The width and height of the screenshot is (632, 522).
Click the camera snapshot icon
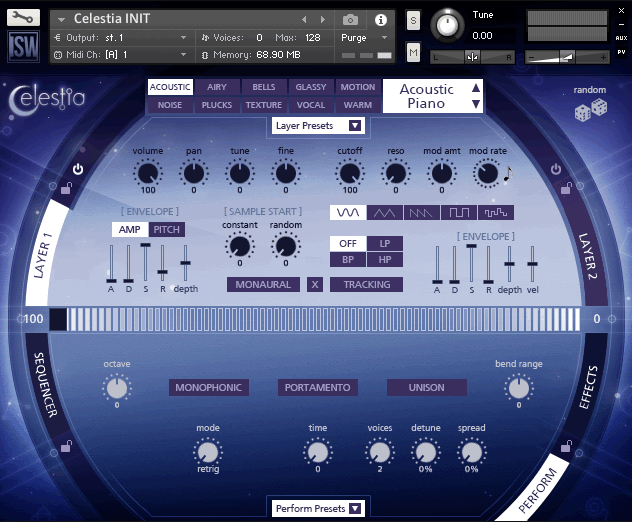pos(350,19)
